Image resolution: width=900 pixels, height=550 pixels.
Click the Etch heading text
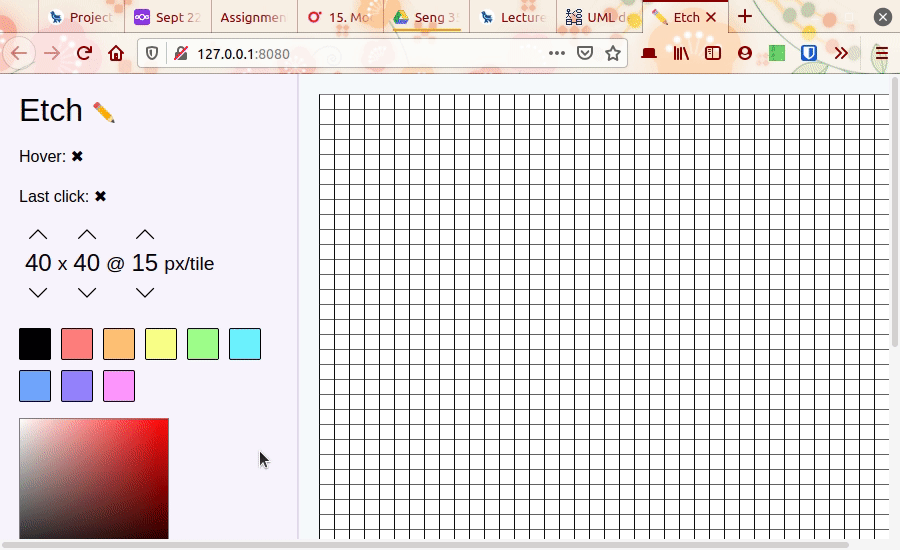click(x=51, y=110)
